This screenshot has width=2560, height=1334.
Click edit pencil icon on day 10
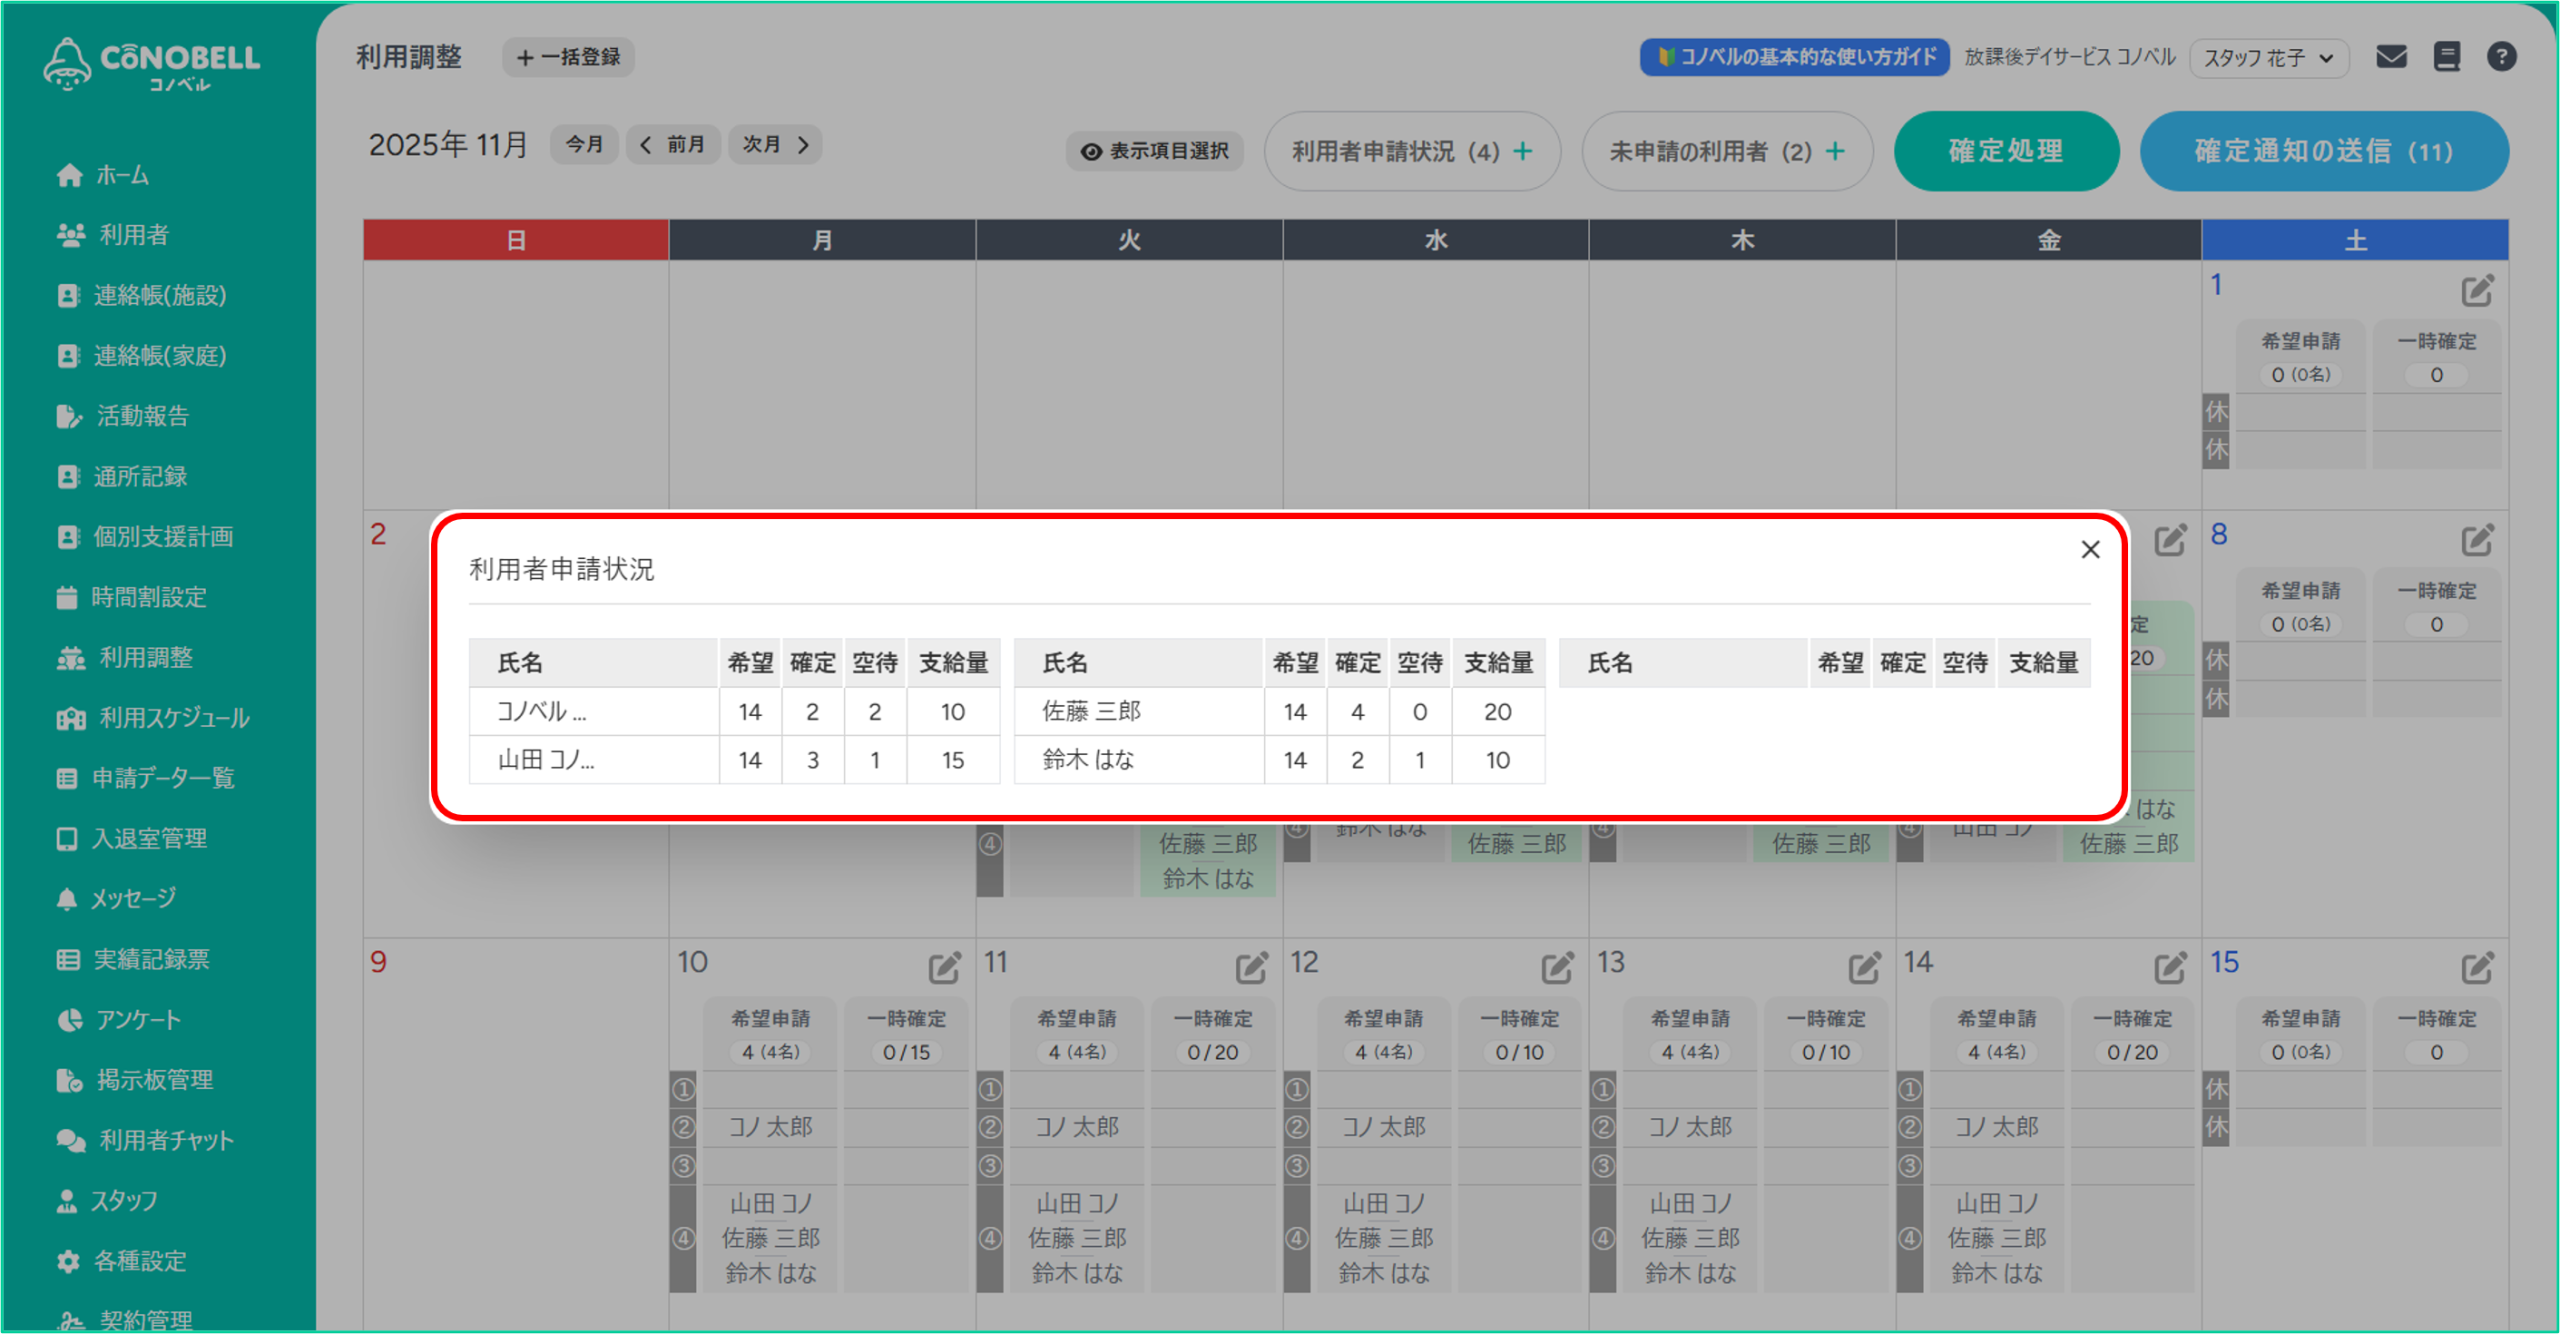pos(943,967)
